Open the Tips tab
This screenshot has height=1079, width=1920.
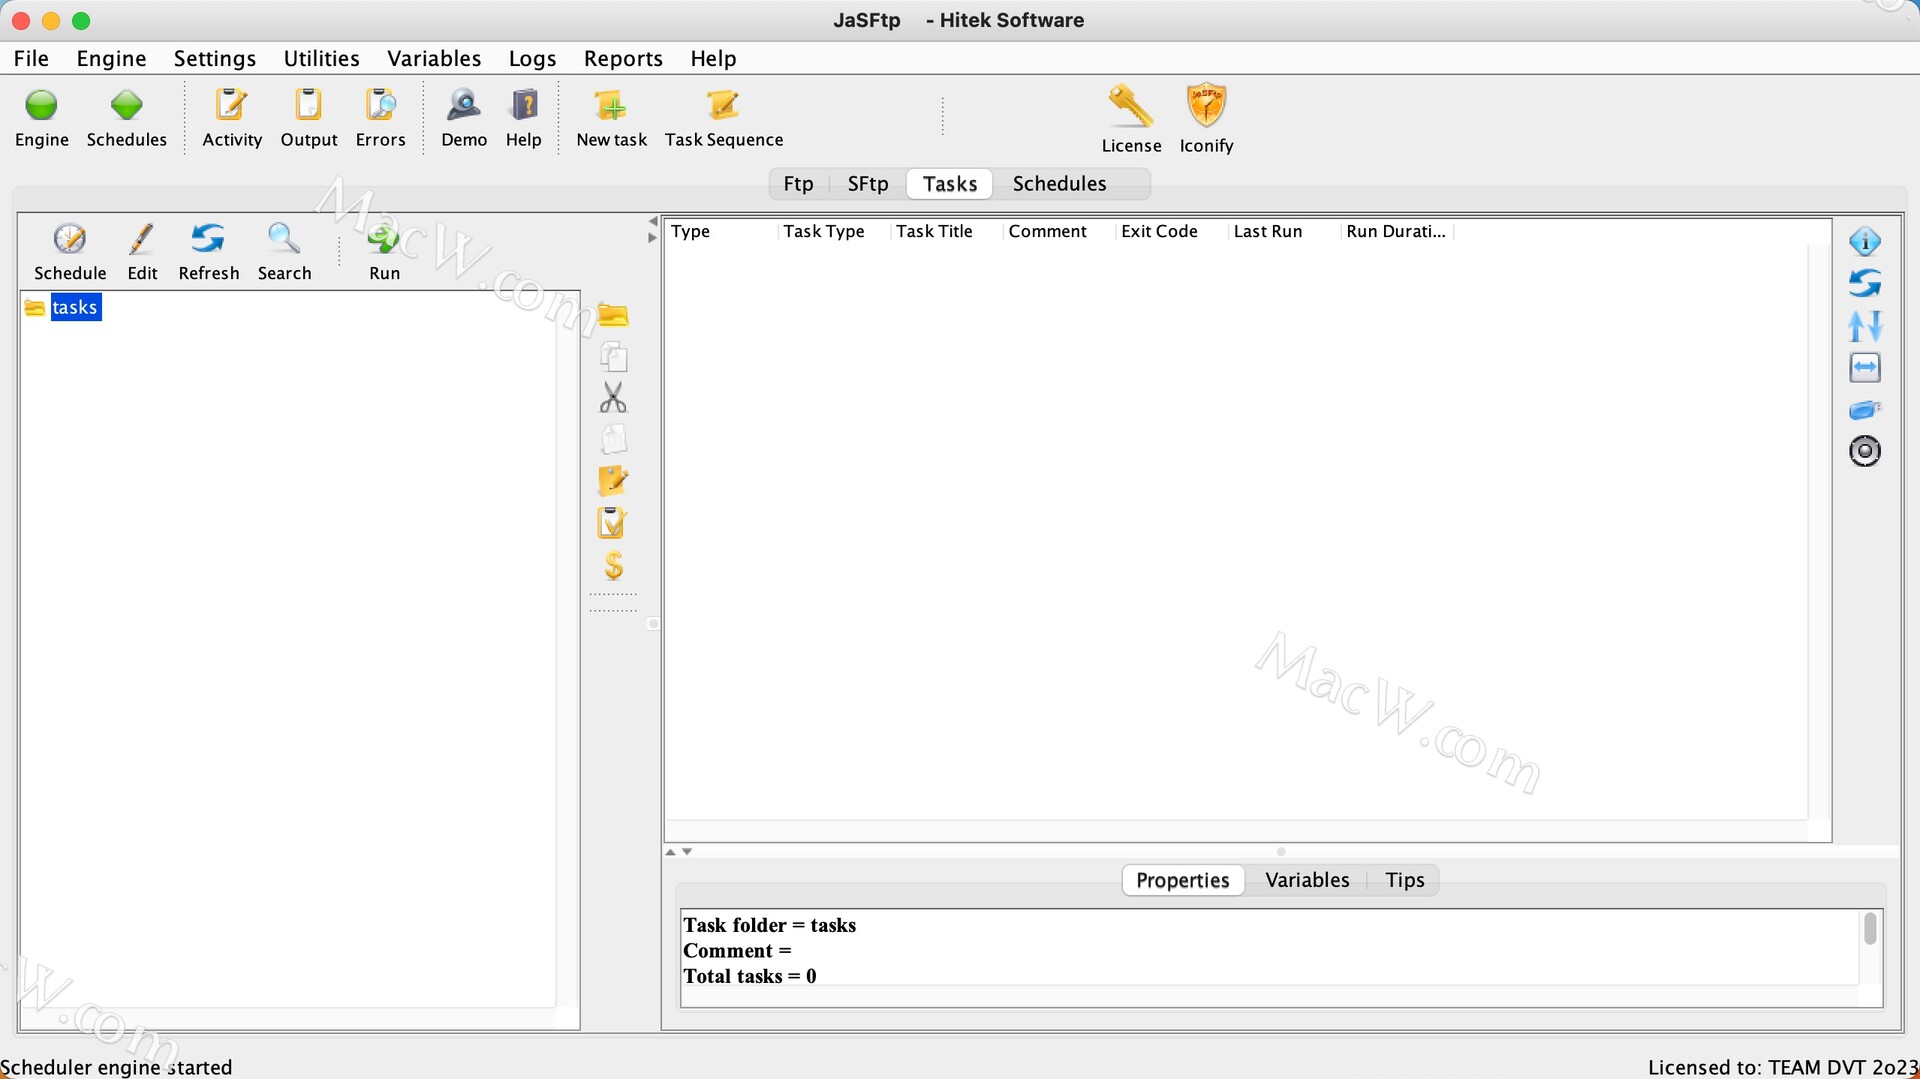1404,880
